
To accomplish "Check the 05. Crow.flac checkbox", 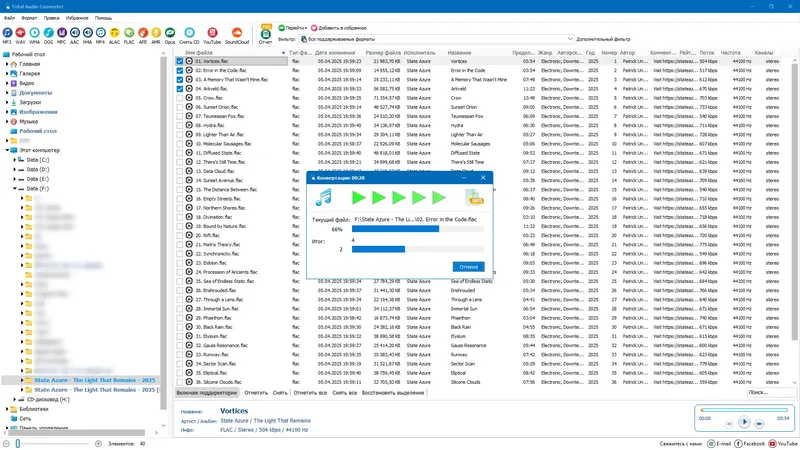I will (180, 98).
